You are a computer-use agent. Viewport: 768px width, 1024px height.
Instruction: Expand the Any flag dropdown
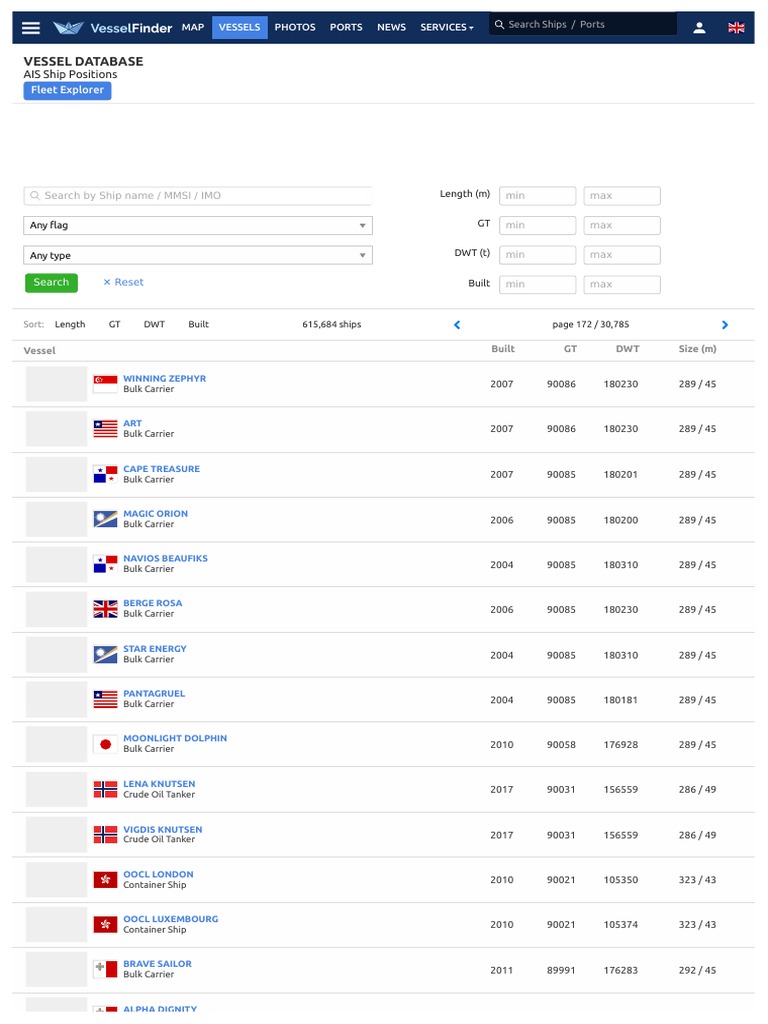point(198,226)
